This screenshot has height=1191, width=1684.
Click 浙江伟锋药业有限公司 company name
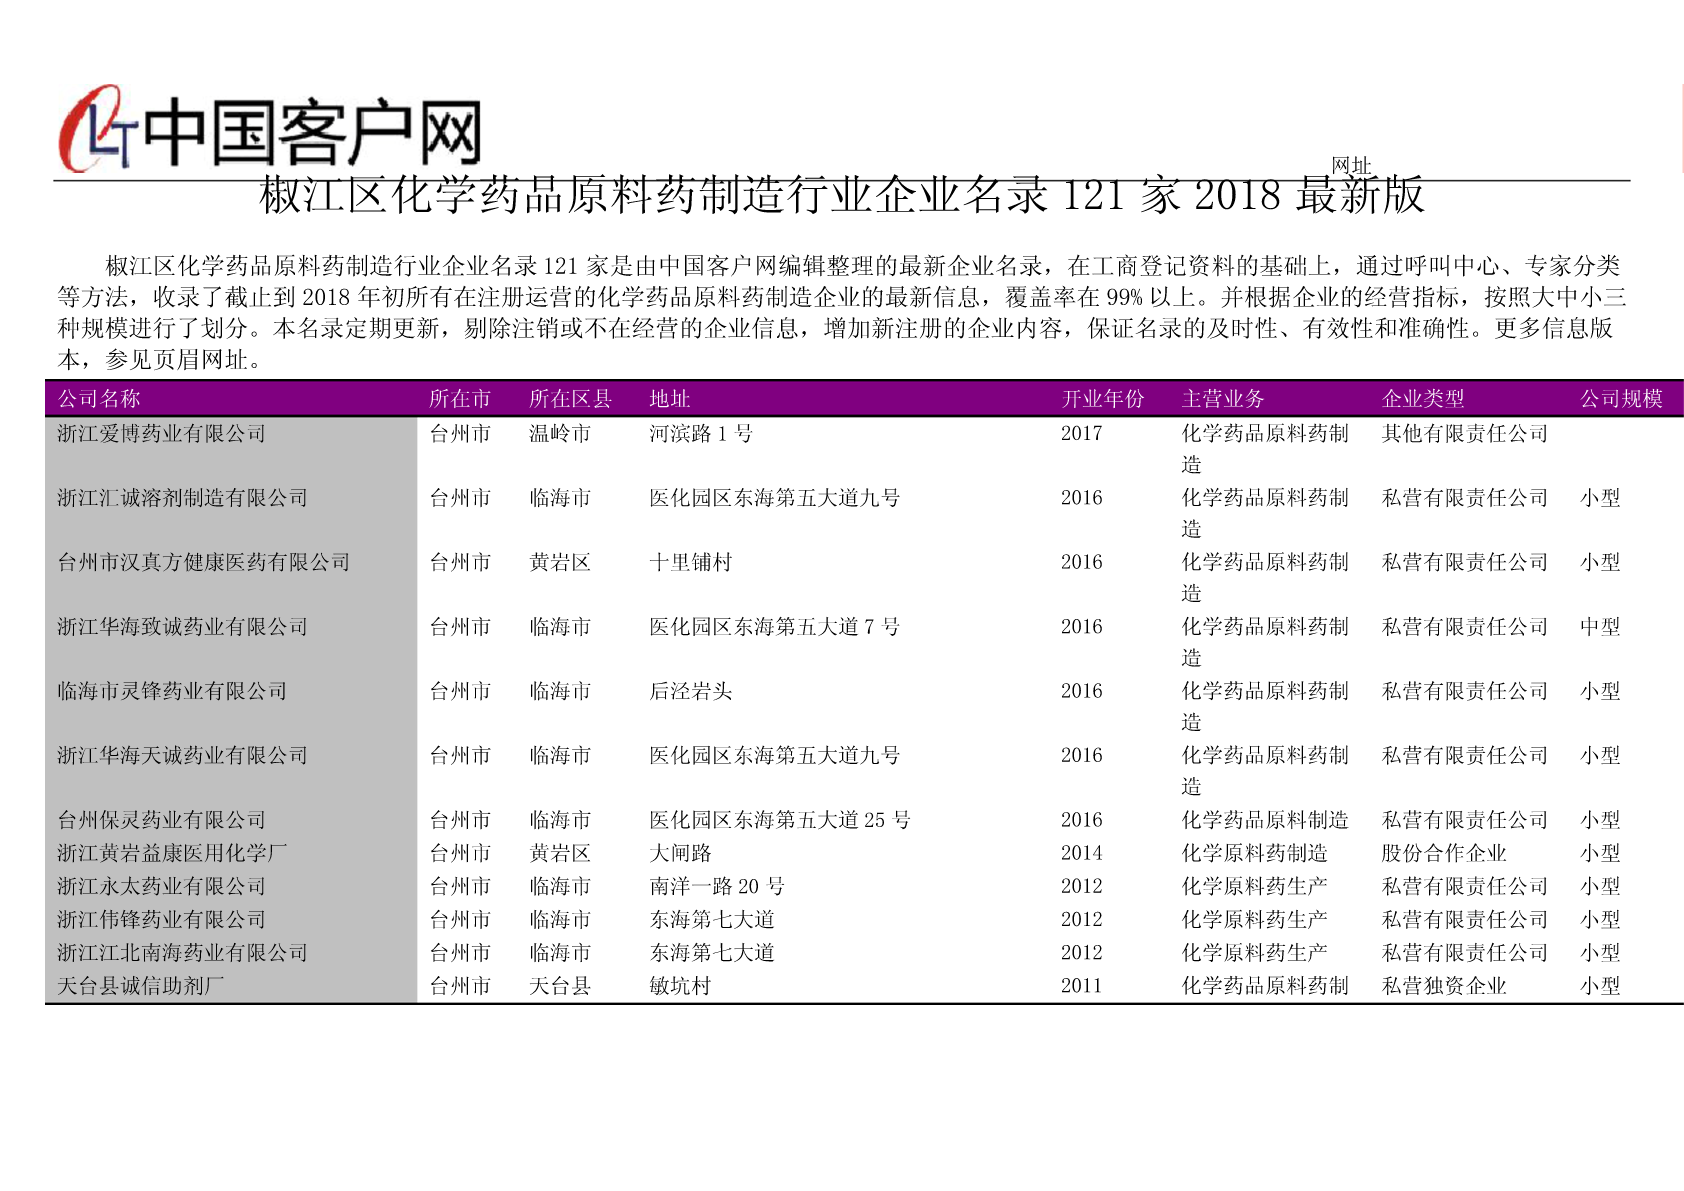point(162,919)
